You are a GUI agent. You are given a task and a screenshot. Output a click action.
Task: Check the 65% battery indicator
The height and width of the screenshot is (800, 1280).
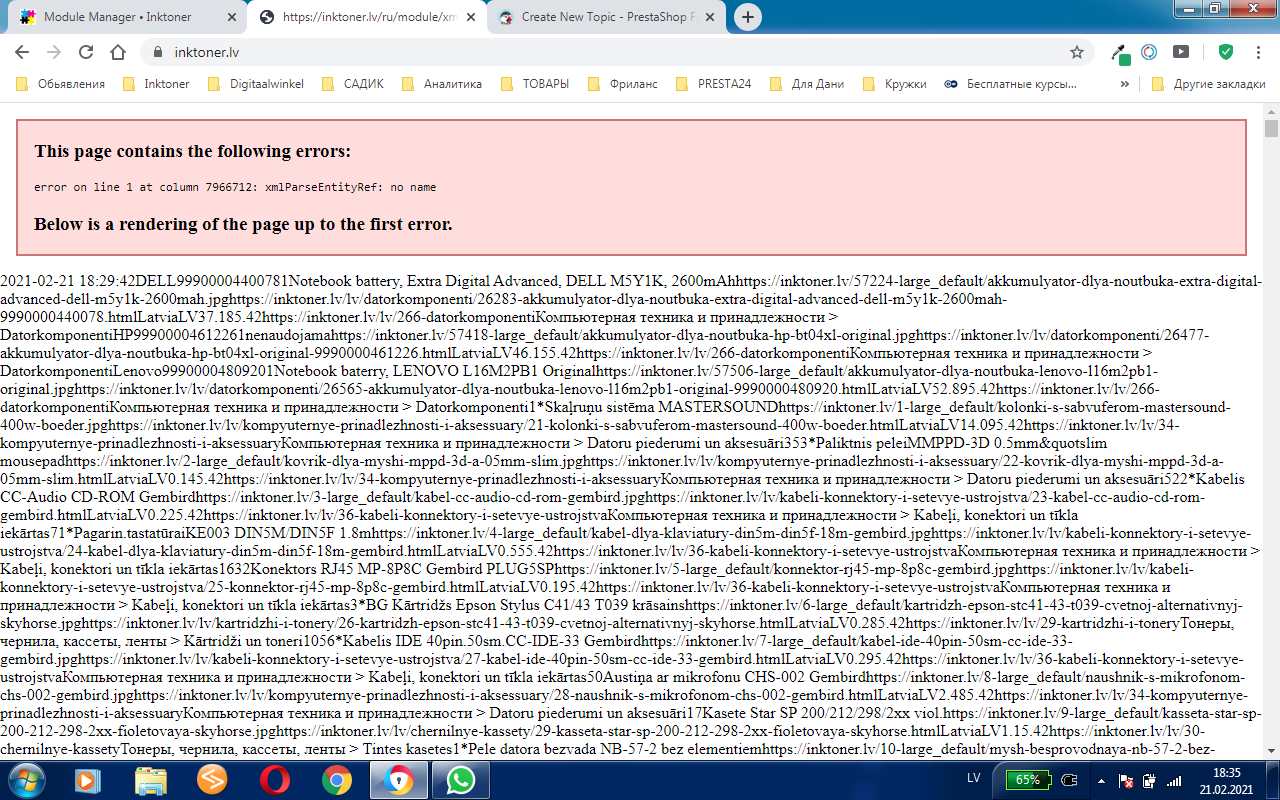(x=1029, y=780)
